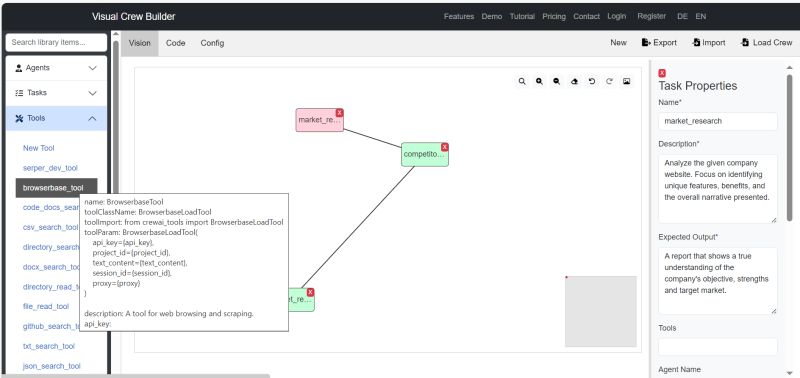Collapse the Tools section chevron

coord(92,118)
